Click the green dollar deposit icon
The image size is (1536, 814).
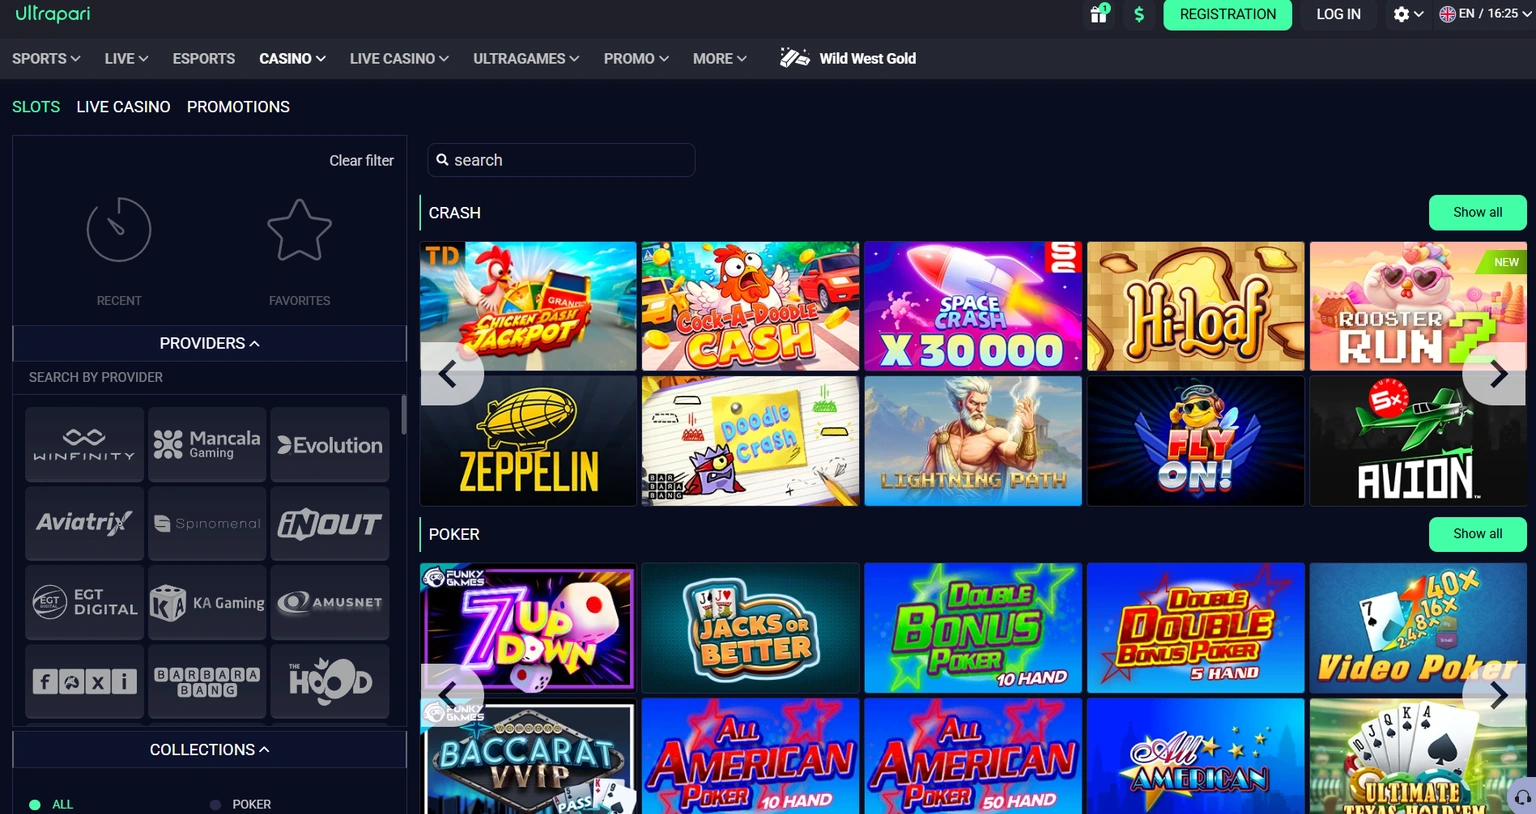click(x=1139, y=14)
